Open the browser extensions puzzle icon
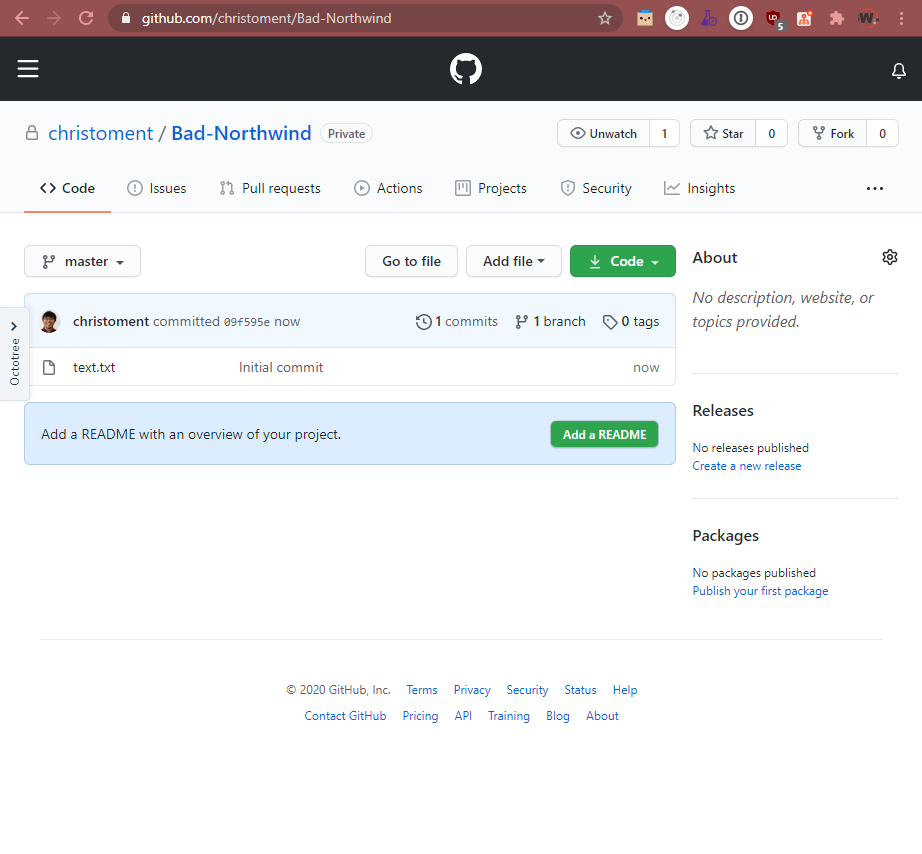Screen dimensions: 922x854 pos(836,18)
